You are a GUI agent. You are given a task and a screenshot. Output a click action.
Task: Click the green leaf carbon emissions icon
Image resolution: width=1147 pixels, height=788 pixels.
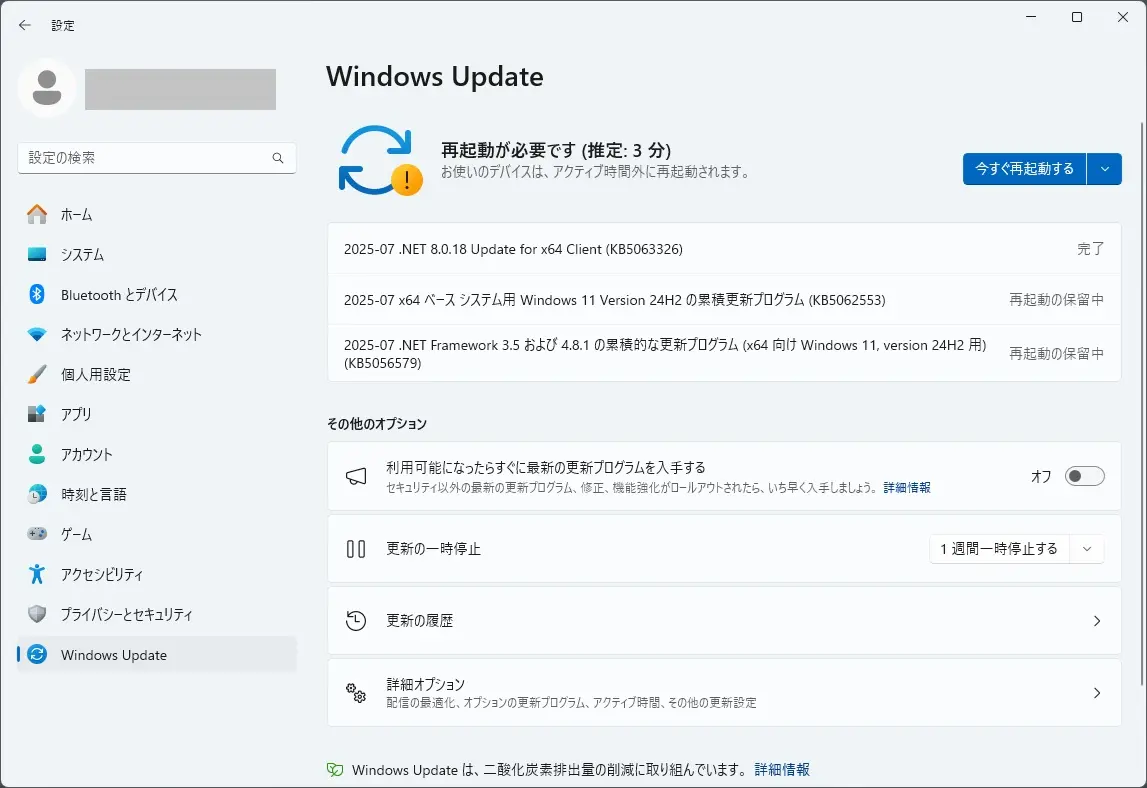[335, 770]
